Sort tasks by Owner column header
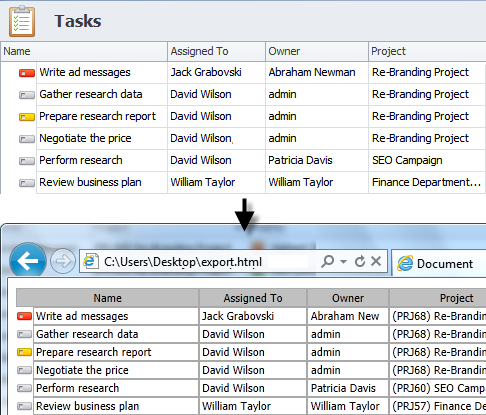 click(x=317, y=51)
